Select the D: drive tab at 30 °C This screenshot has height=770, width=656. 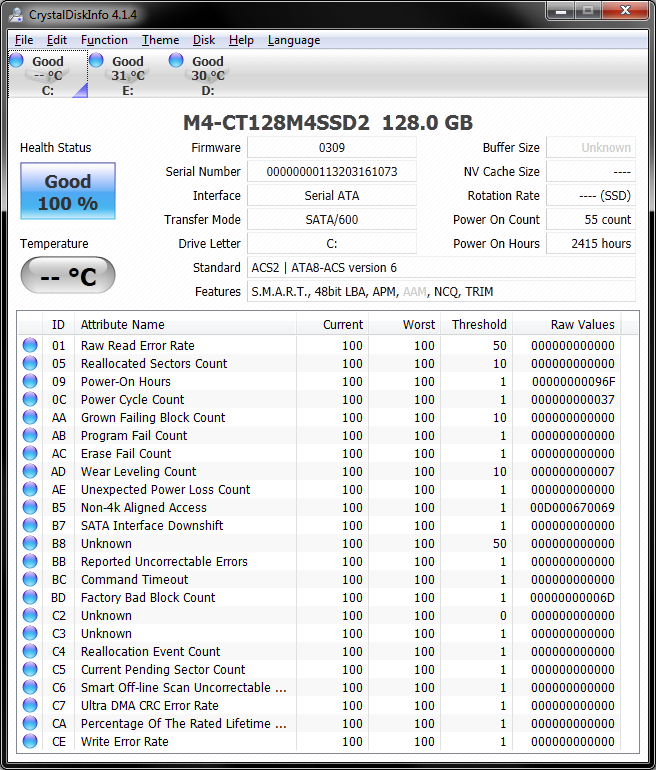click(208, 75)
